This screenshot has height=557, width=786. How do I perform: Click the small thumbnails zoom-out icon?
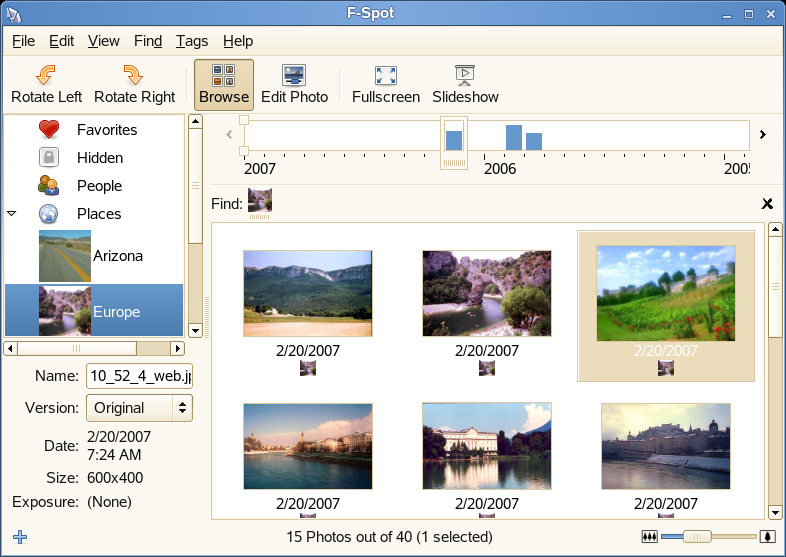tap(649, 537)
